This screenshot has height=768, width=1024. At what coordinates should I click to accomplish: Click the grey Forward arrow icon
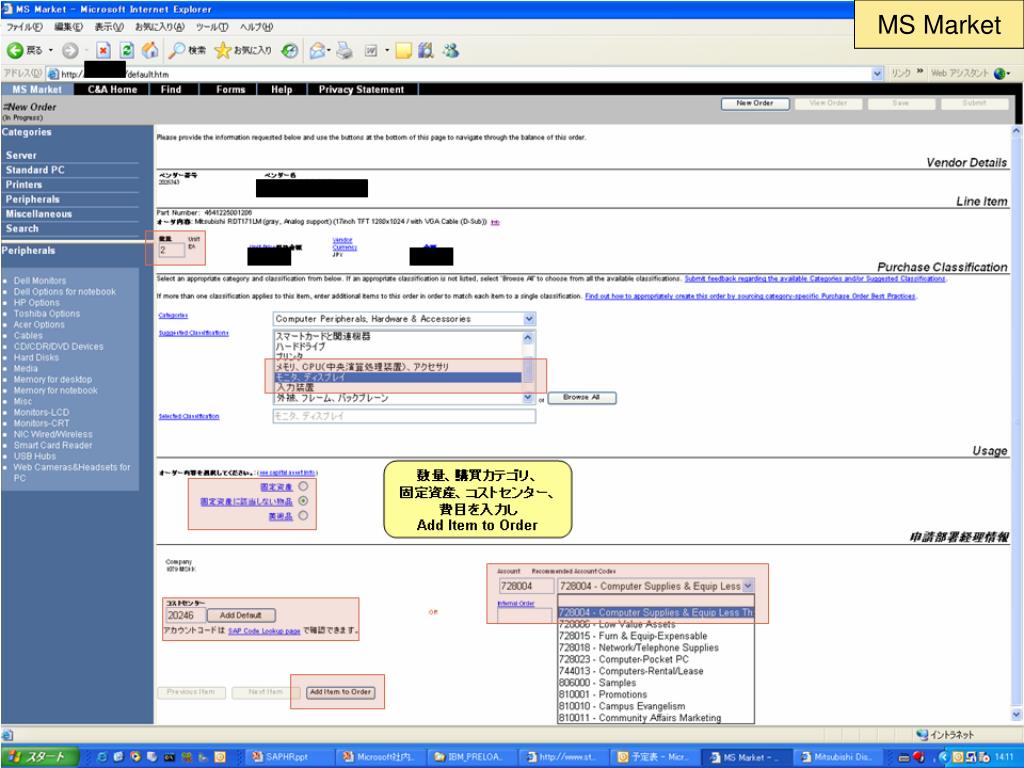70,50
